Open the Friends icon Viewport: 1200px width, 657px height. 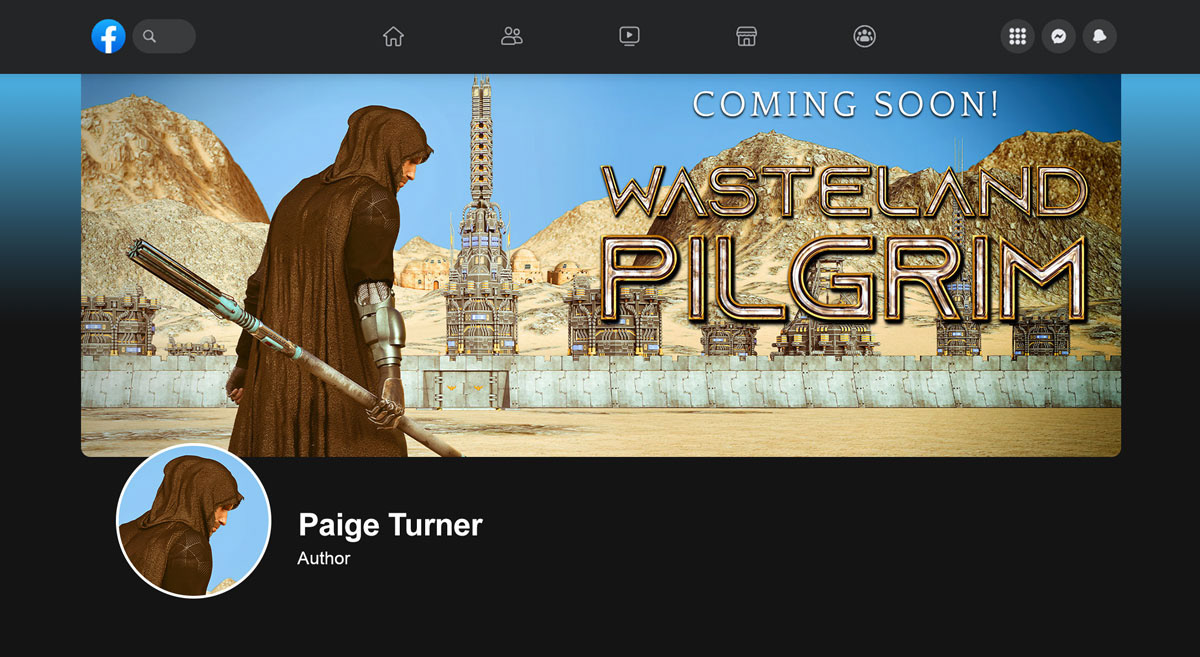point(512,37)
